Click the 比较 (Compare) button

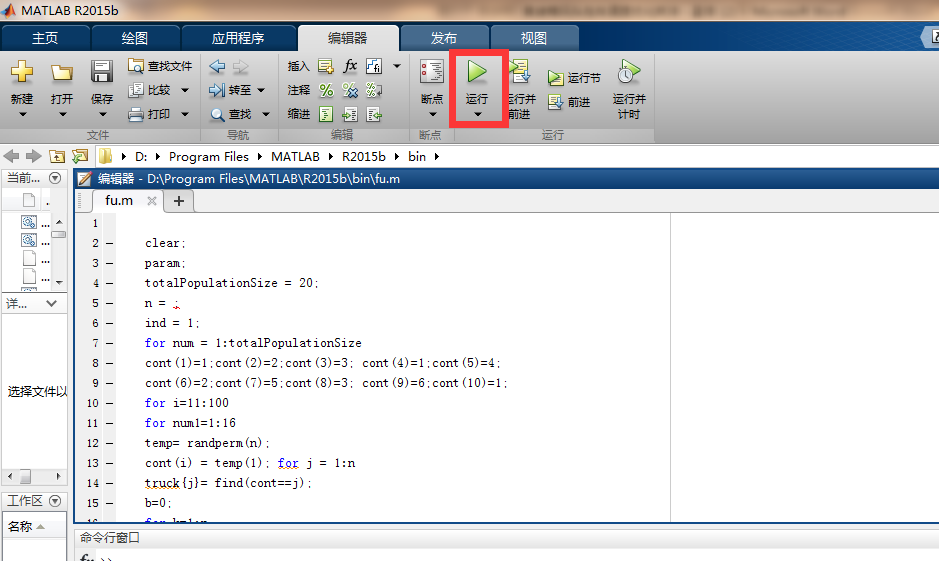pos(150,90)
